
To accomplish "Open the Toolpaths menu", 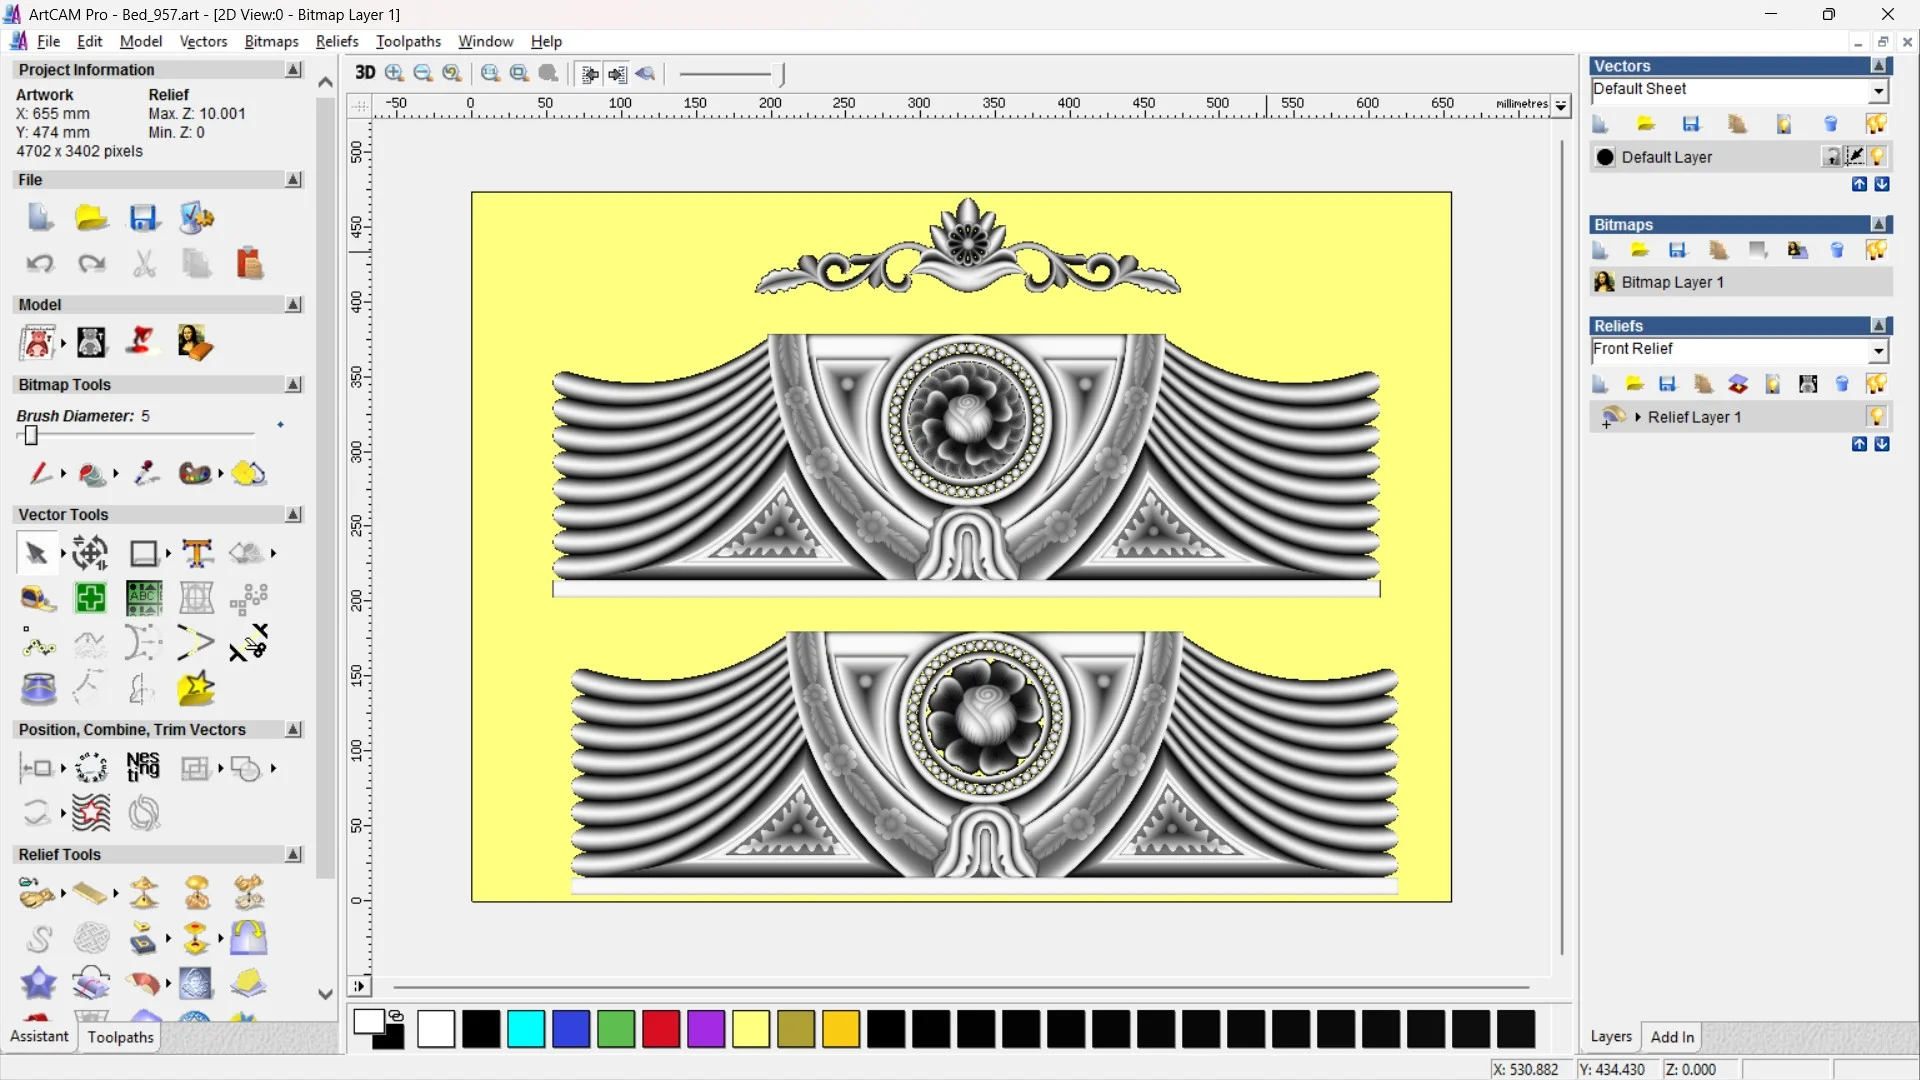I will [x=408, y=41].
